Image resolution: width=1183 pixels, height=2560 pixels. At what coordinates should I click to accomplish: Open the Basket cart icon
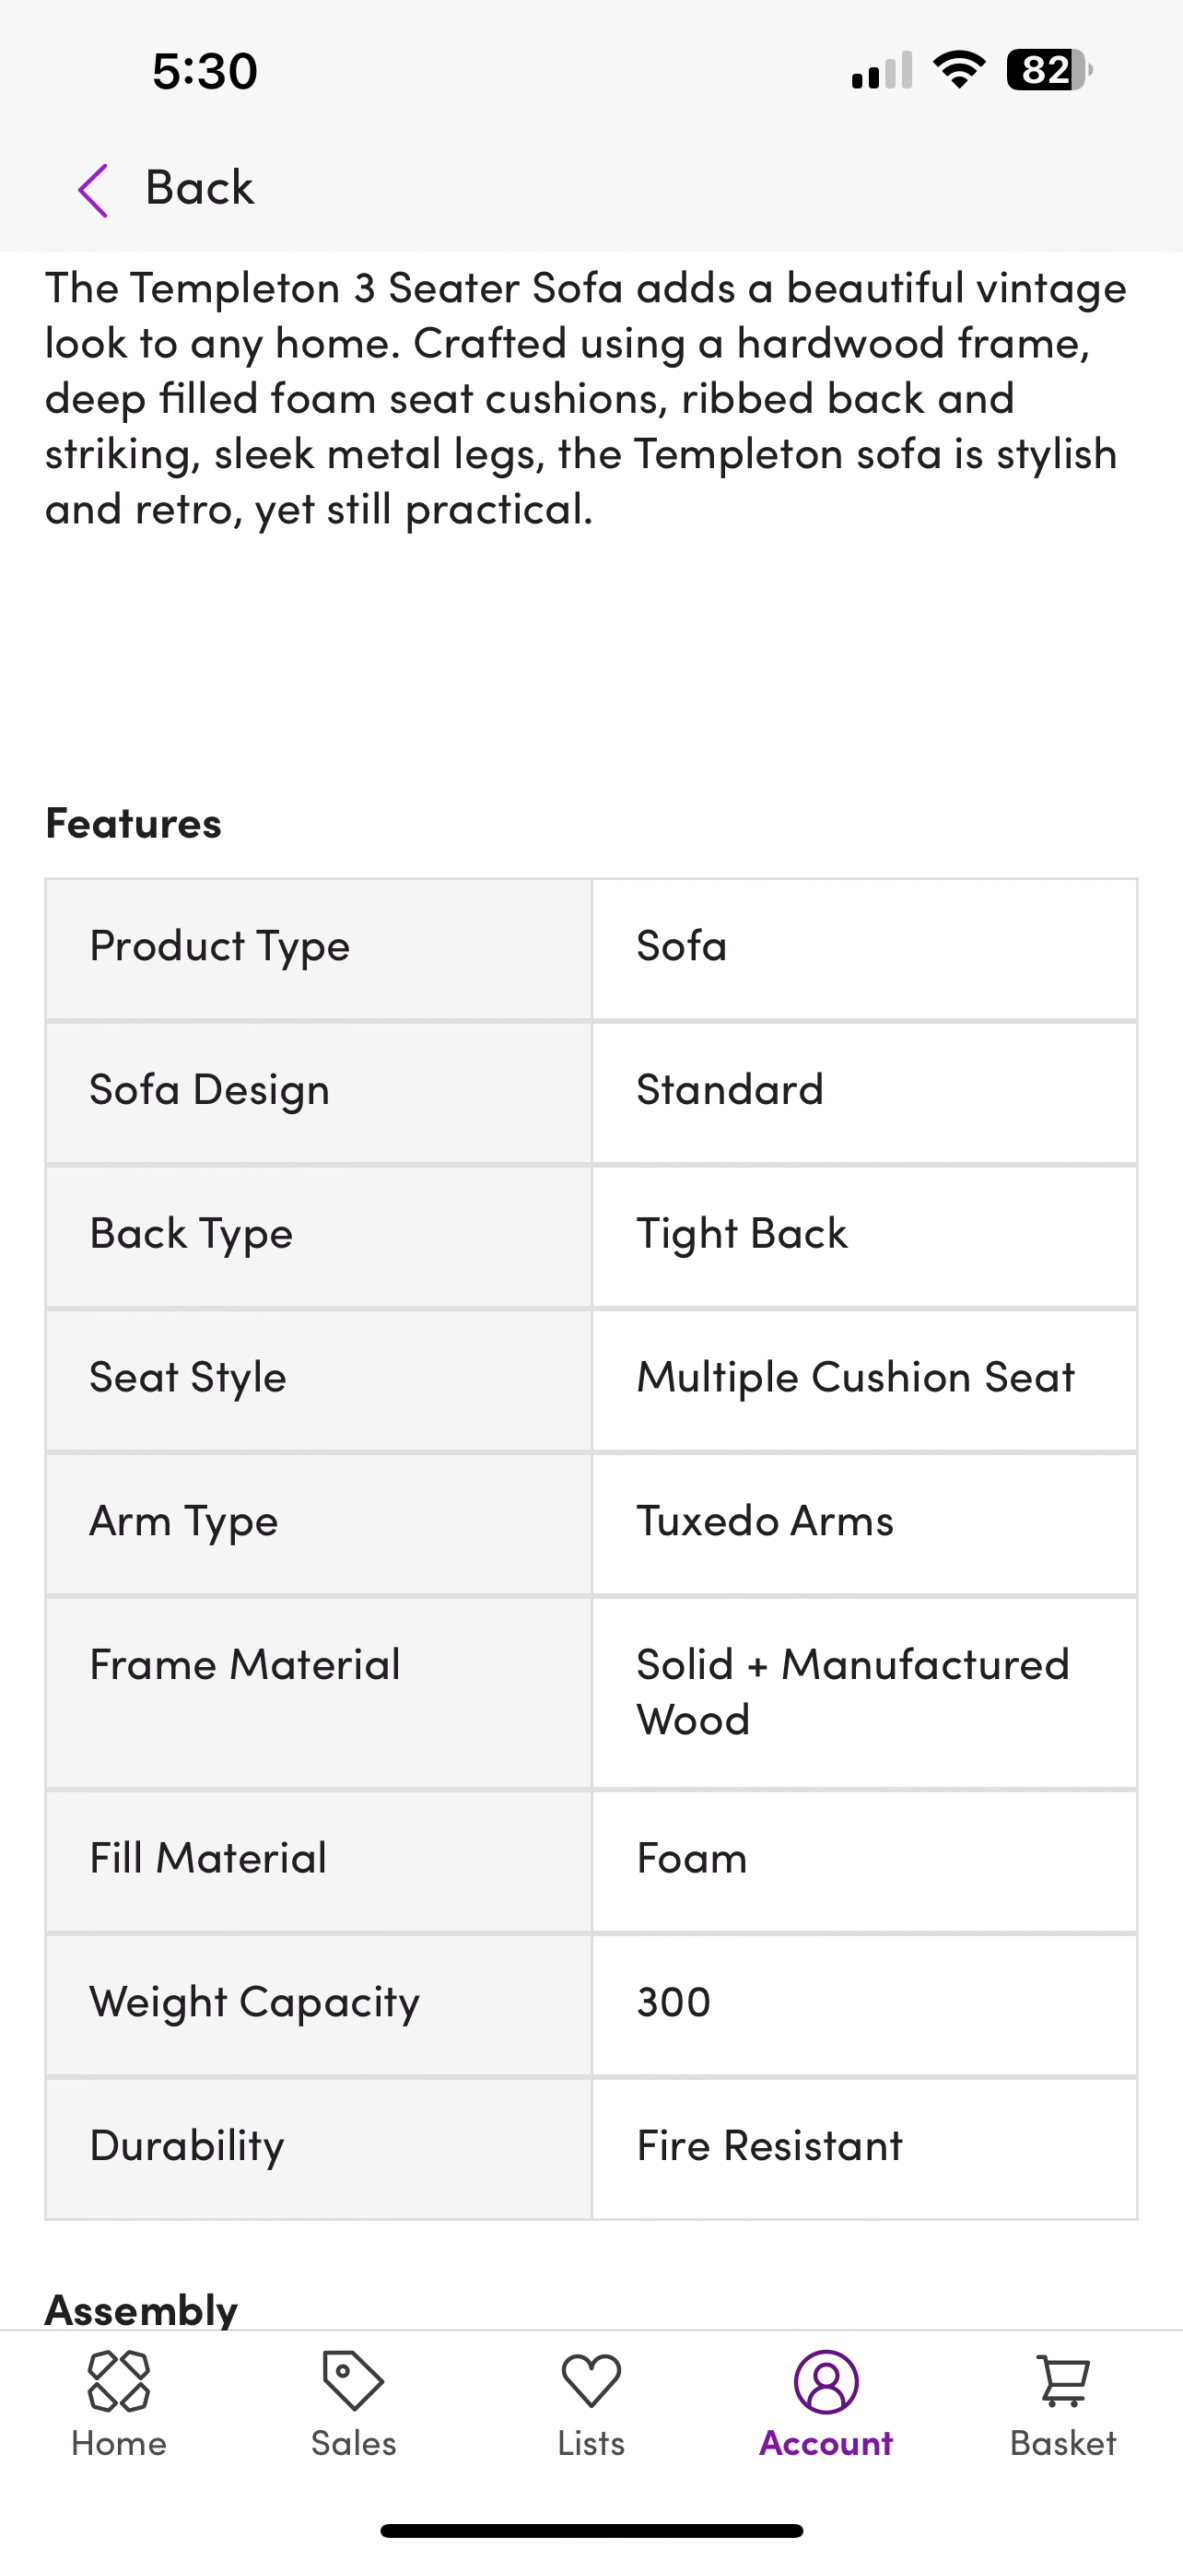[x=1063, y=2380]
